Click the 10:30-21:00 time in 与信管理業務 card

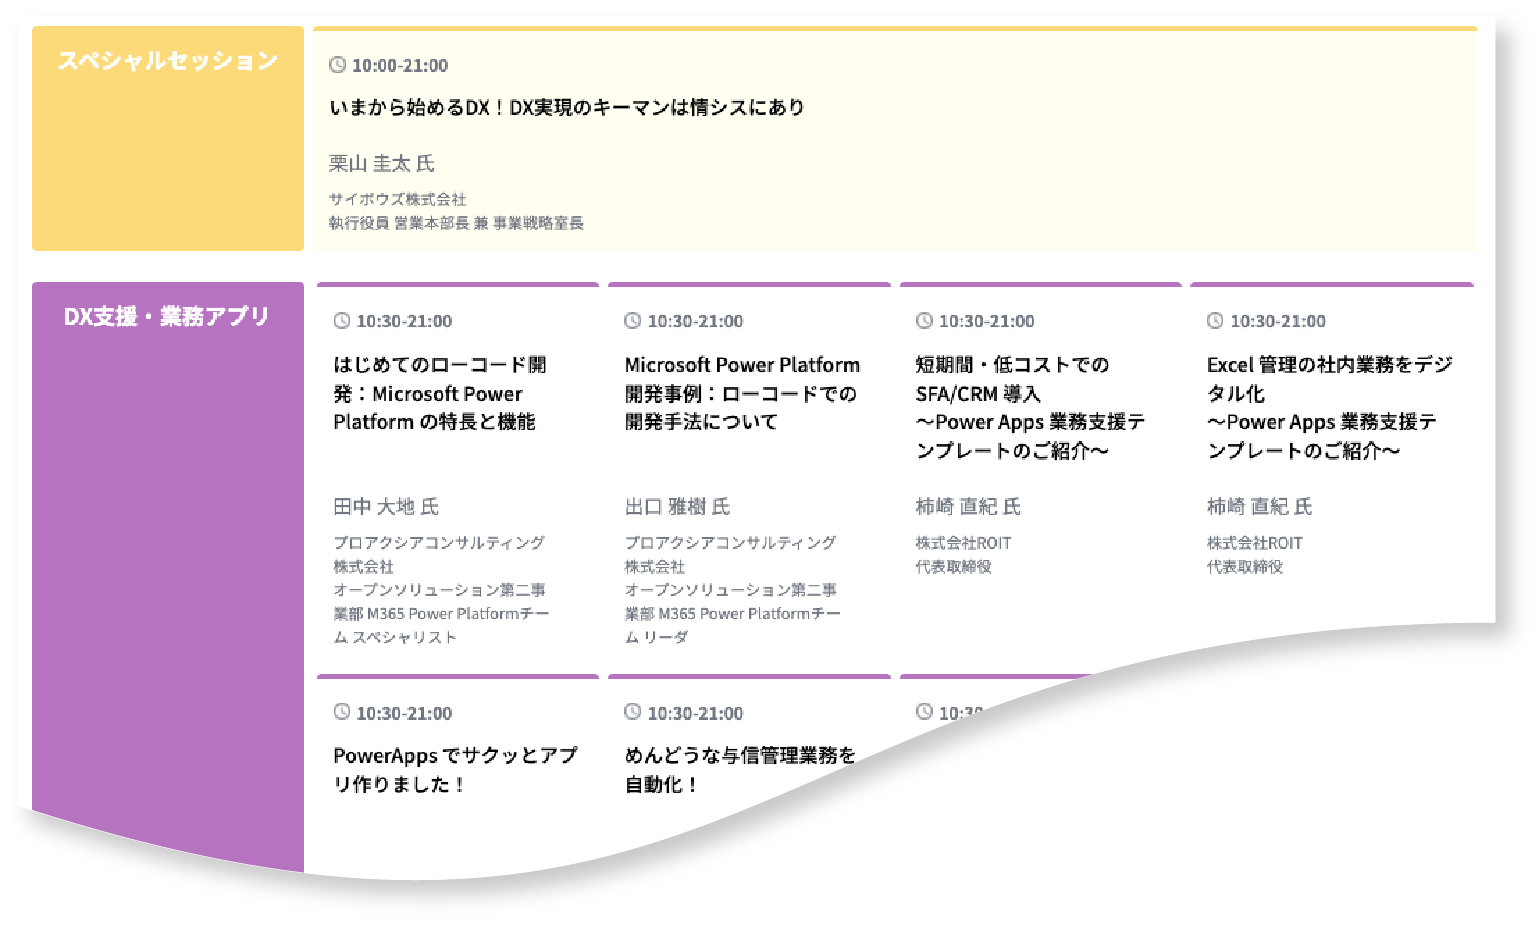pyautogui.click(x=696, y=713)
